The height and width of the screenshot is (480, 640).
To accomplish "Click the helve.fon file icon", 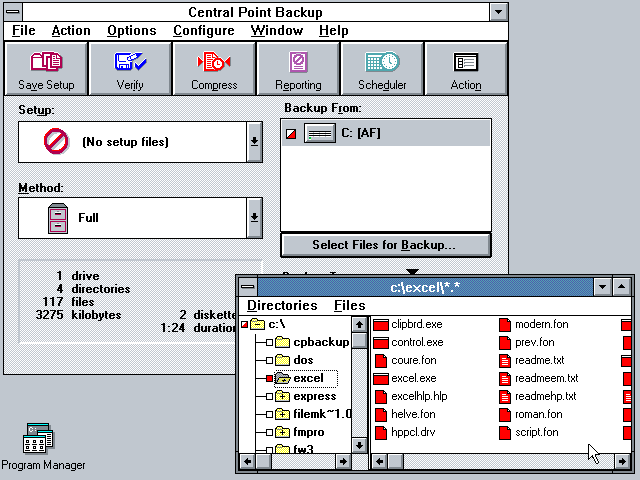I will coord(381,414).
